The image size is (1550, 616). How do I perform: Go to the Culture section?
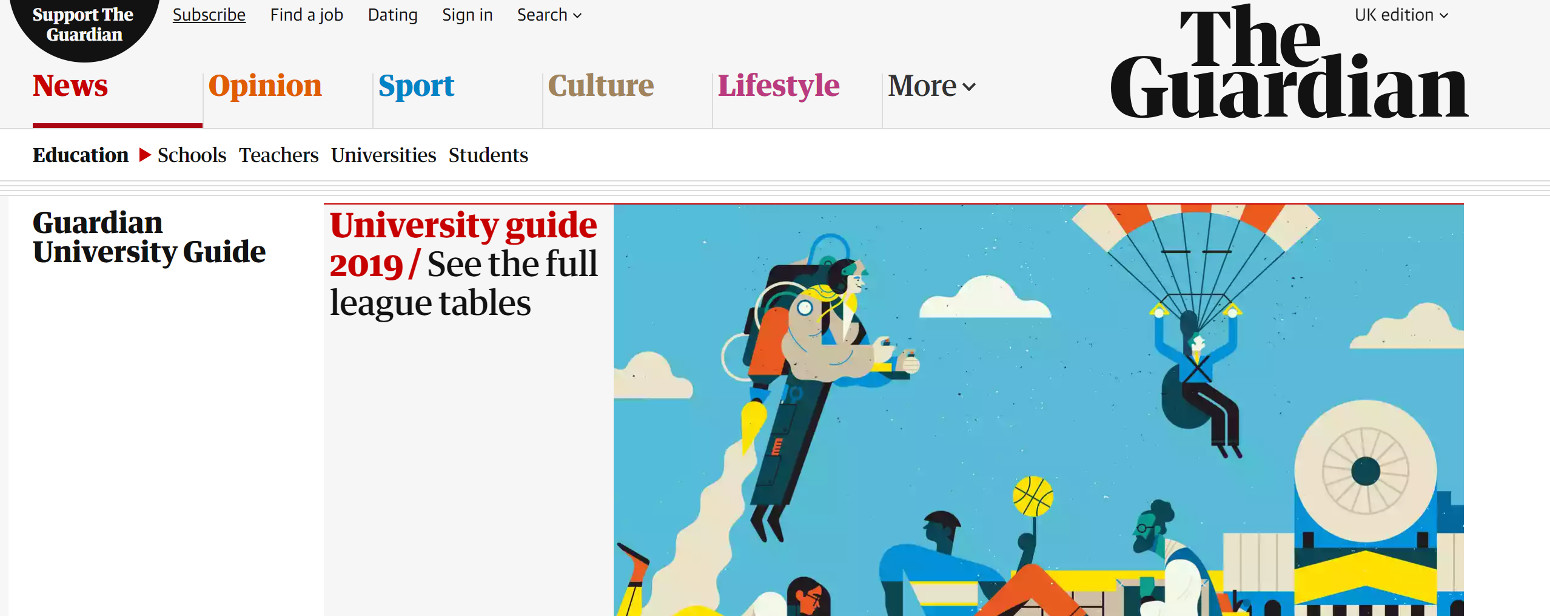(601, 86)
